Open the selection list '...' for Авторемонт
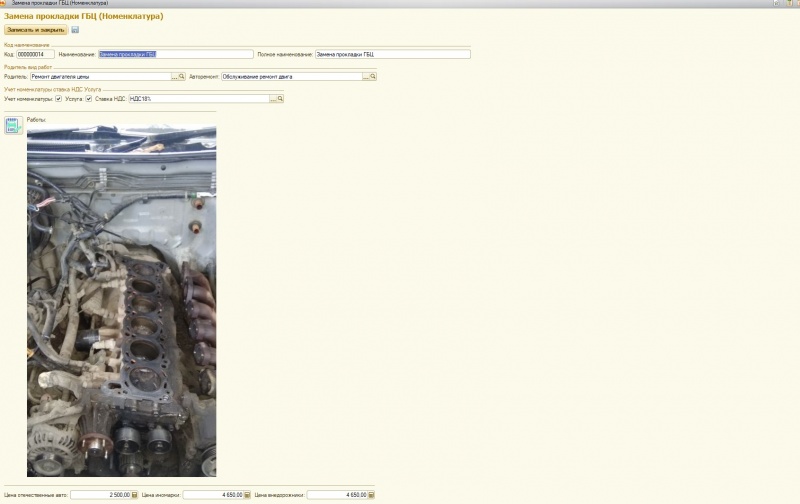 pos(366,77)
